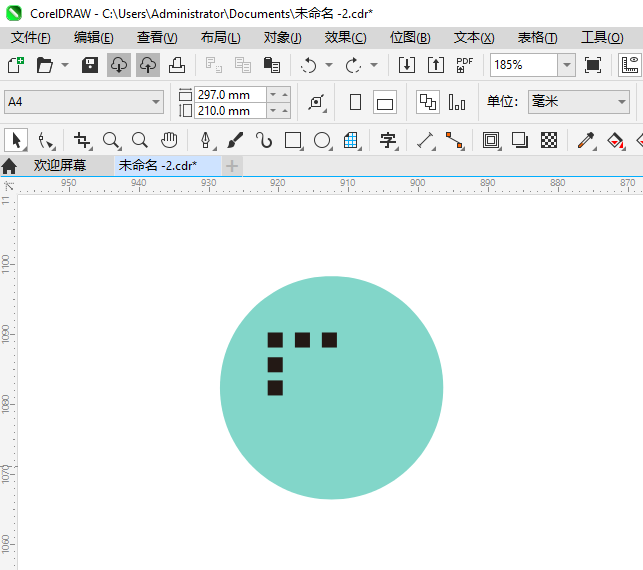Open the 布局(L) menu
643x570 pixels.
click(x=221, y=38)
